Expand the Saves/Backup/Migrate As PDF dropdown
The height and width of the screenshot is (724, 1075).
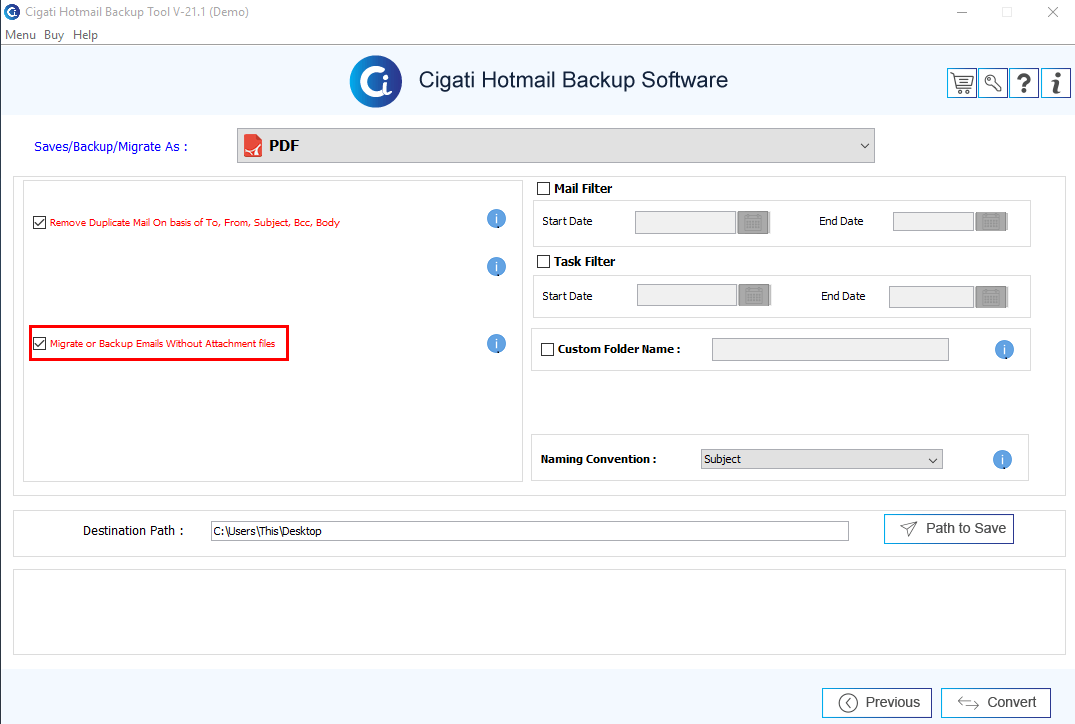[x=555, y=145]
